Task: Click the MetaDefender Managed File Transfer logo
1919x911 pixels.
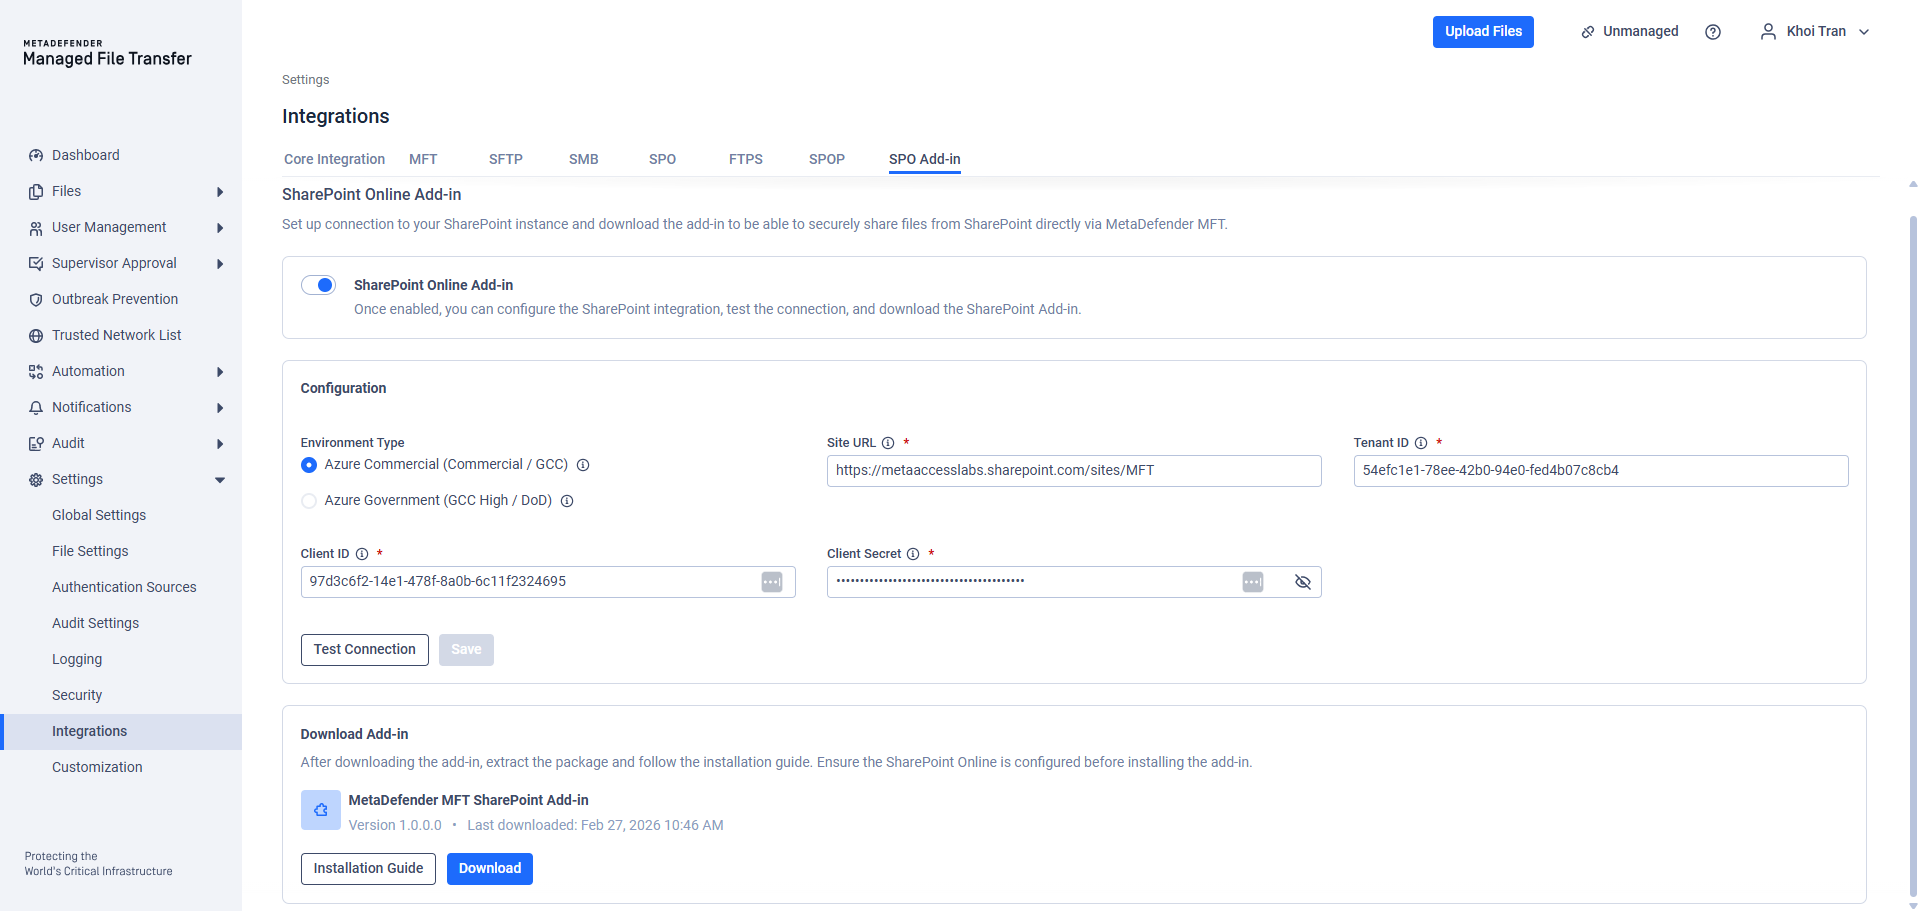Action: (107, 53)
